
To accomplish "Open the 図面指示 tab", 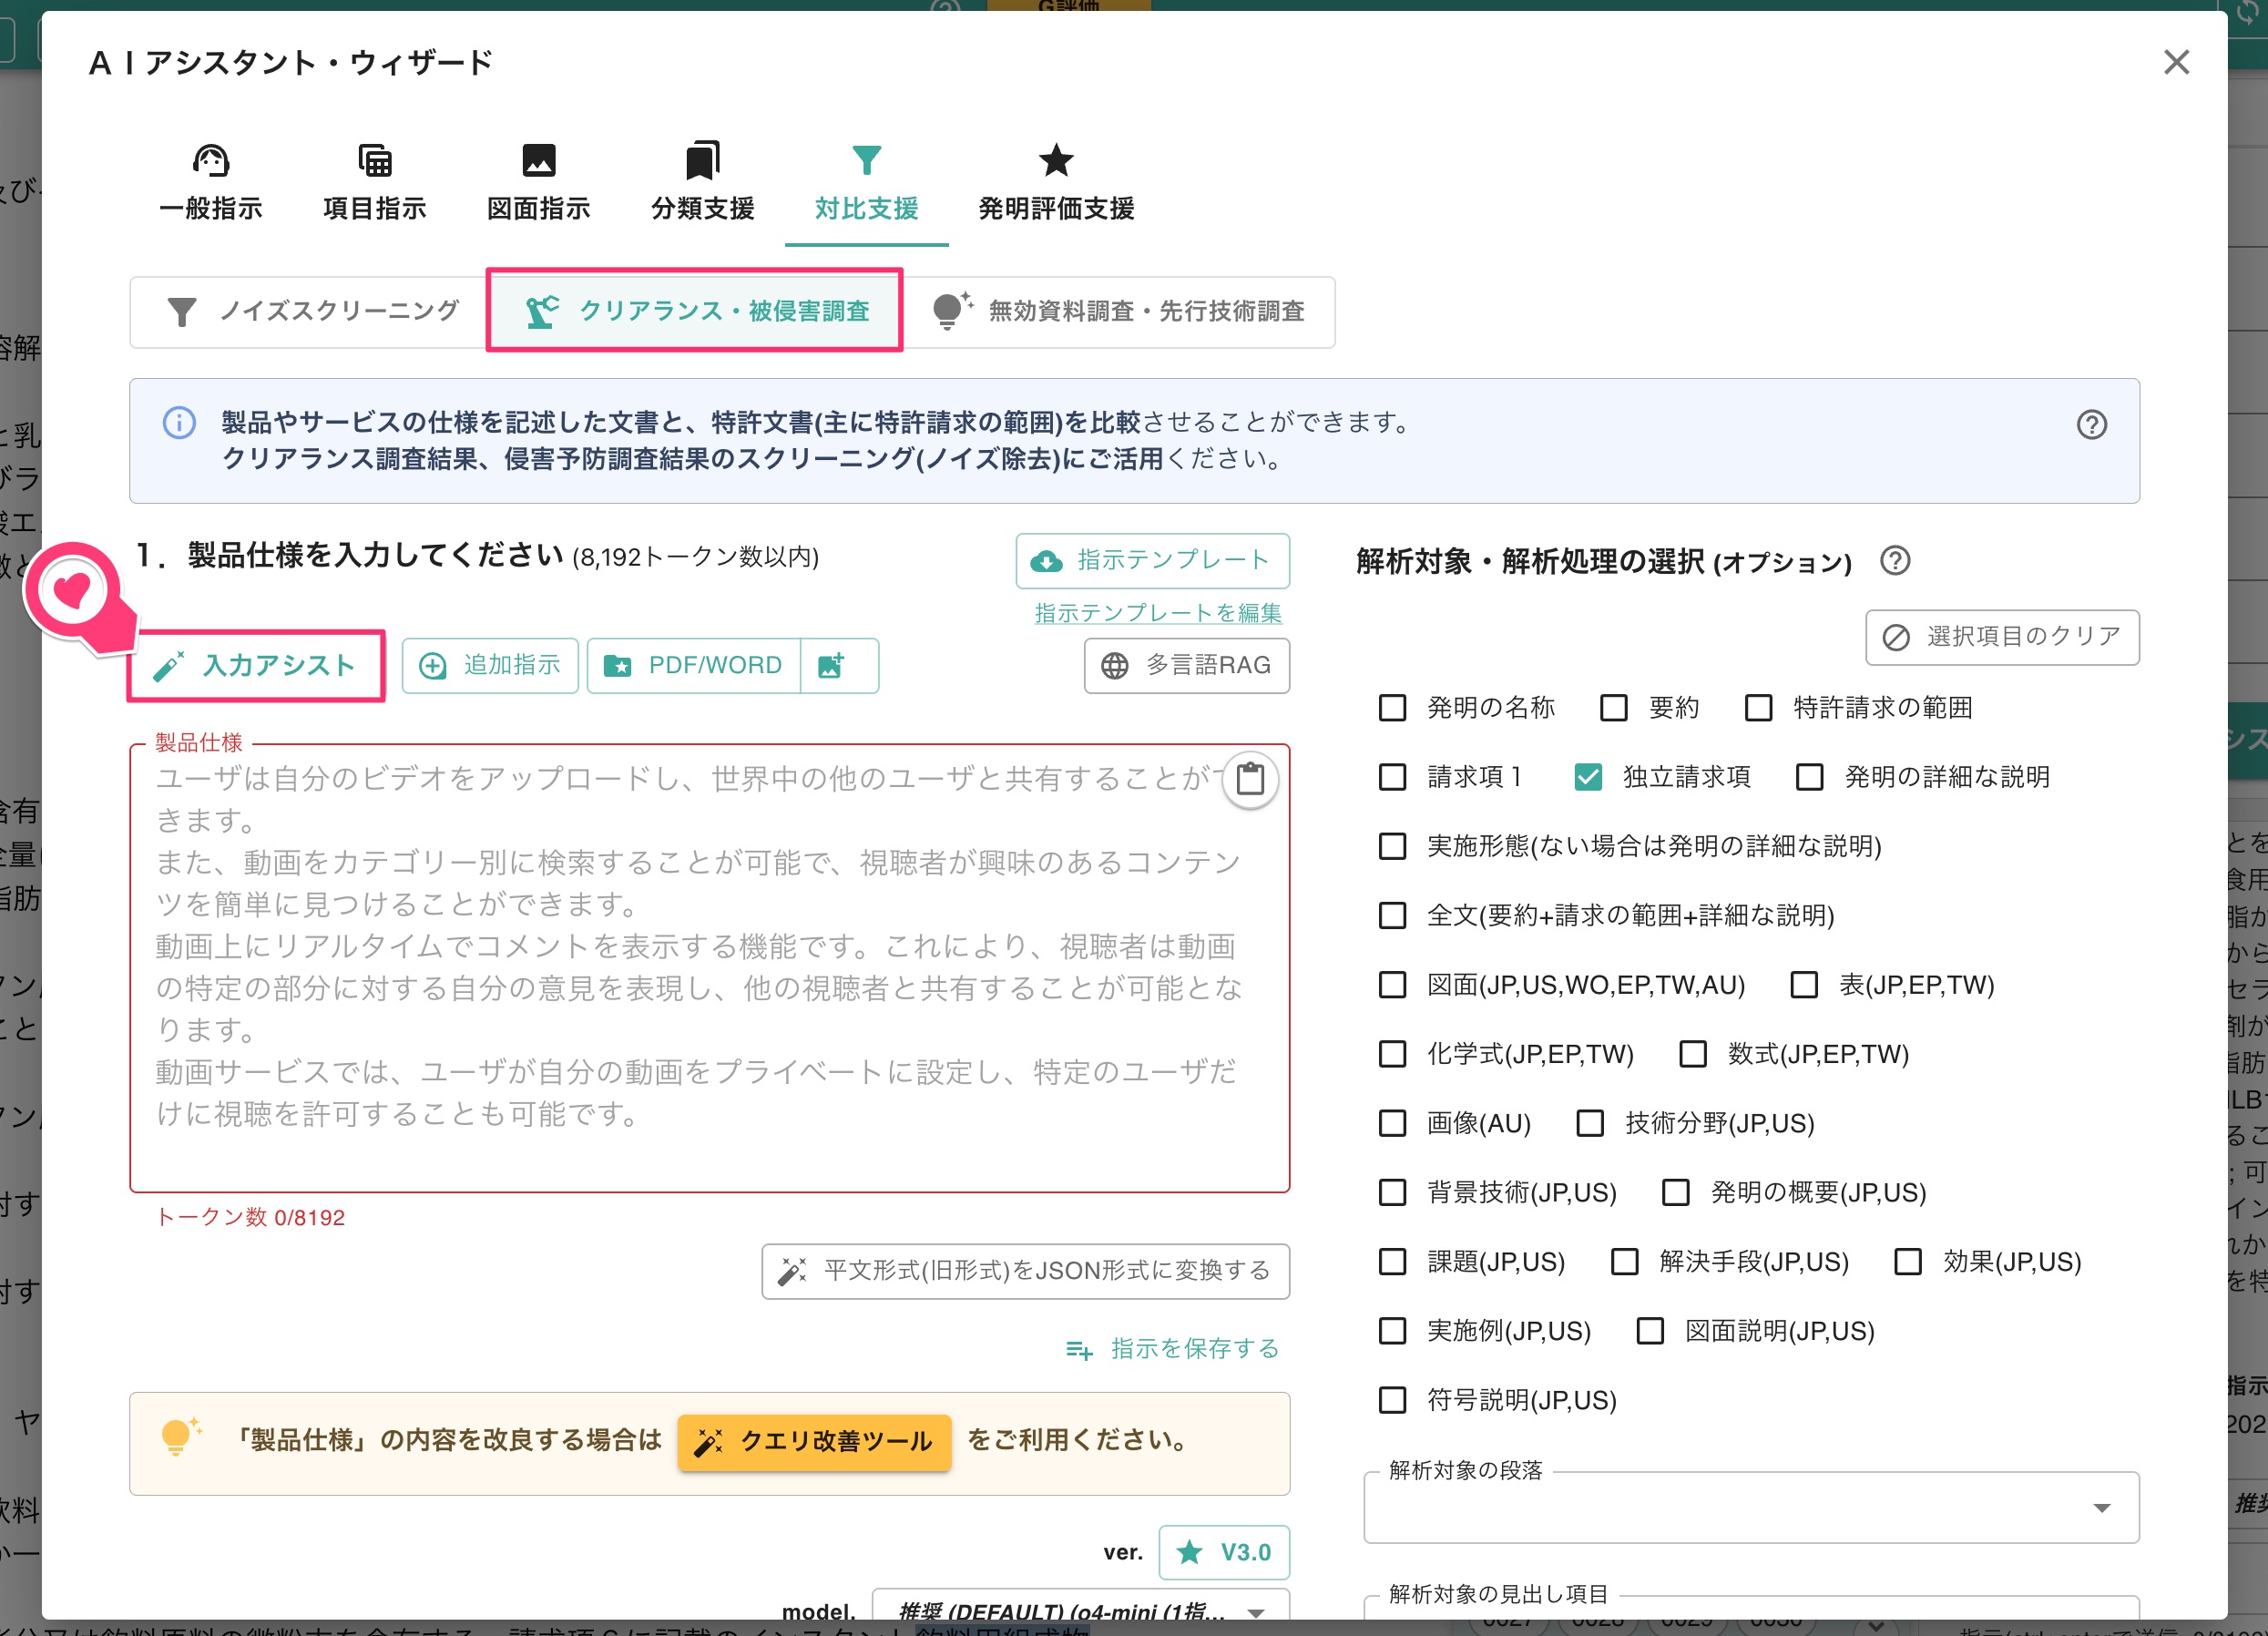I will coord(538,184).
